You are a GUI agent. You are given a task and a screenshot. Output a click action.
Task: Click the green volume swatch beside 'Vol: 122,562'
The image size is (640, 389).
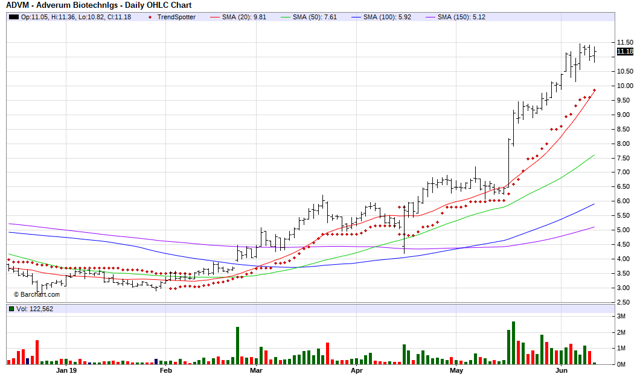(x=11, y=309)
